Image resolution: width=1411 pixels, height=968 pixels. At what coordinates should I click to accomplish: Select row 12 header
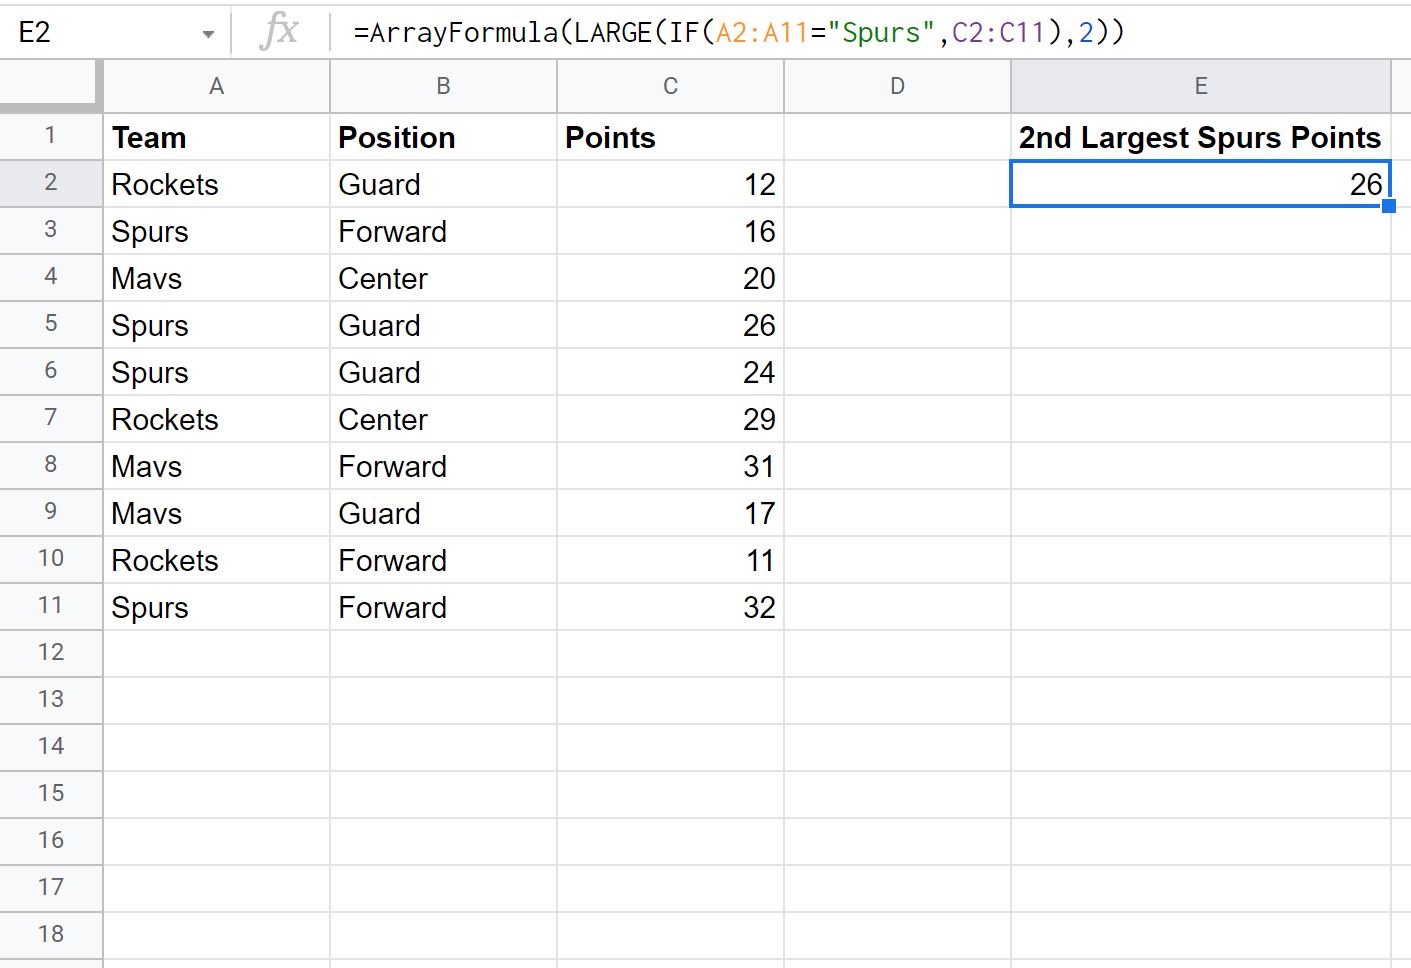click(x=51, y=653)
